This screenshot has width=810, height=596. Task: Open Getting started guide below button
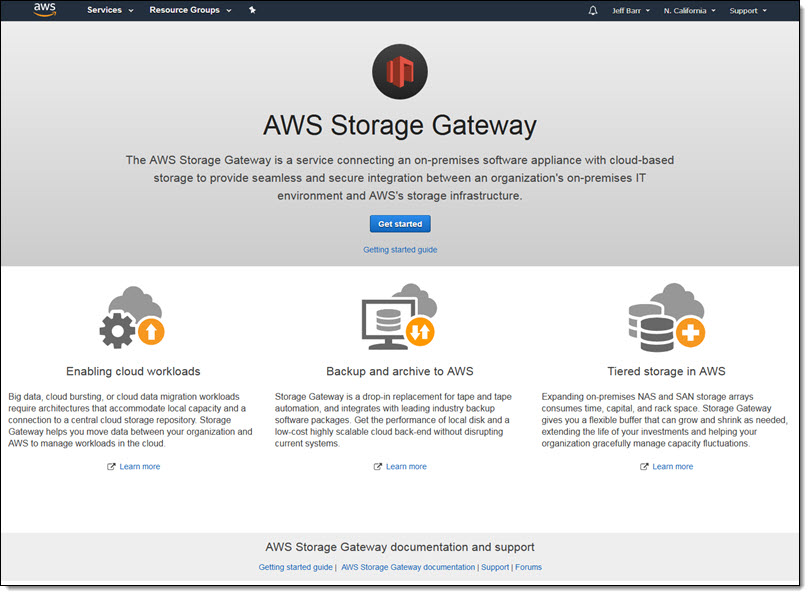400,249
